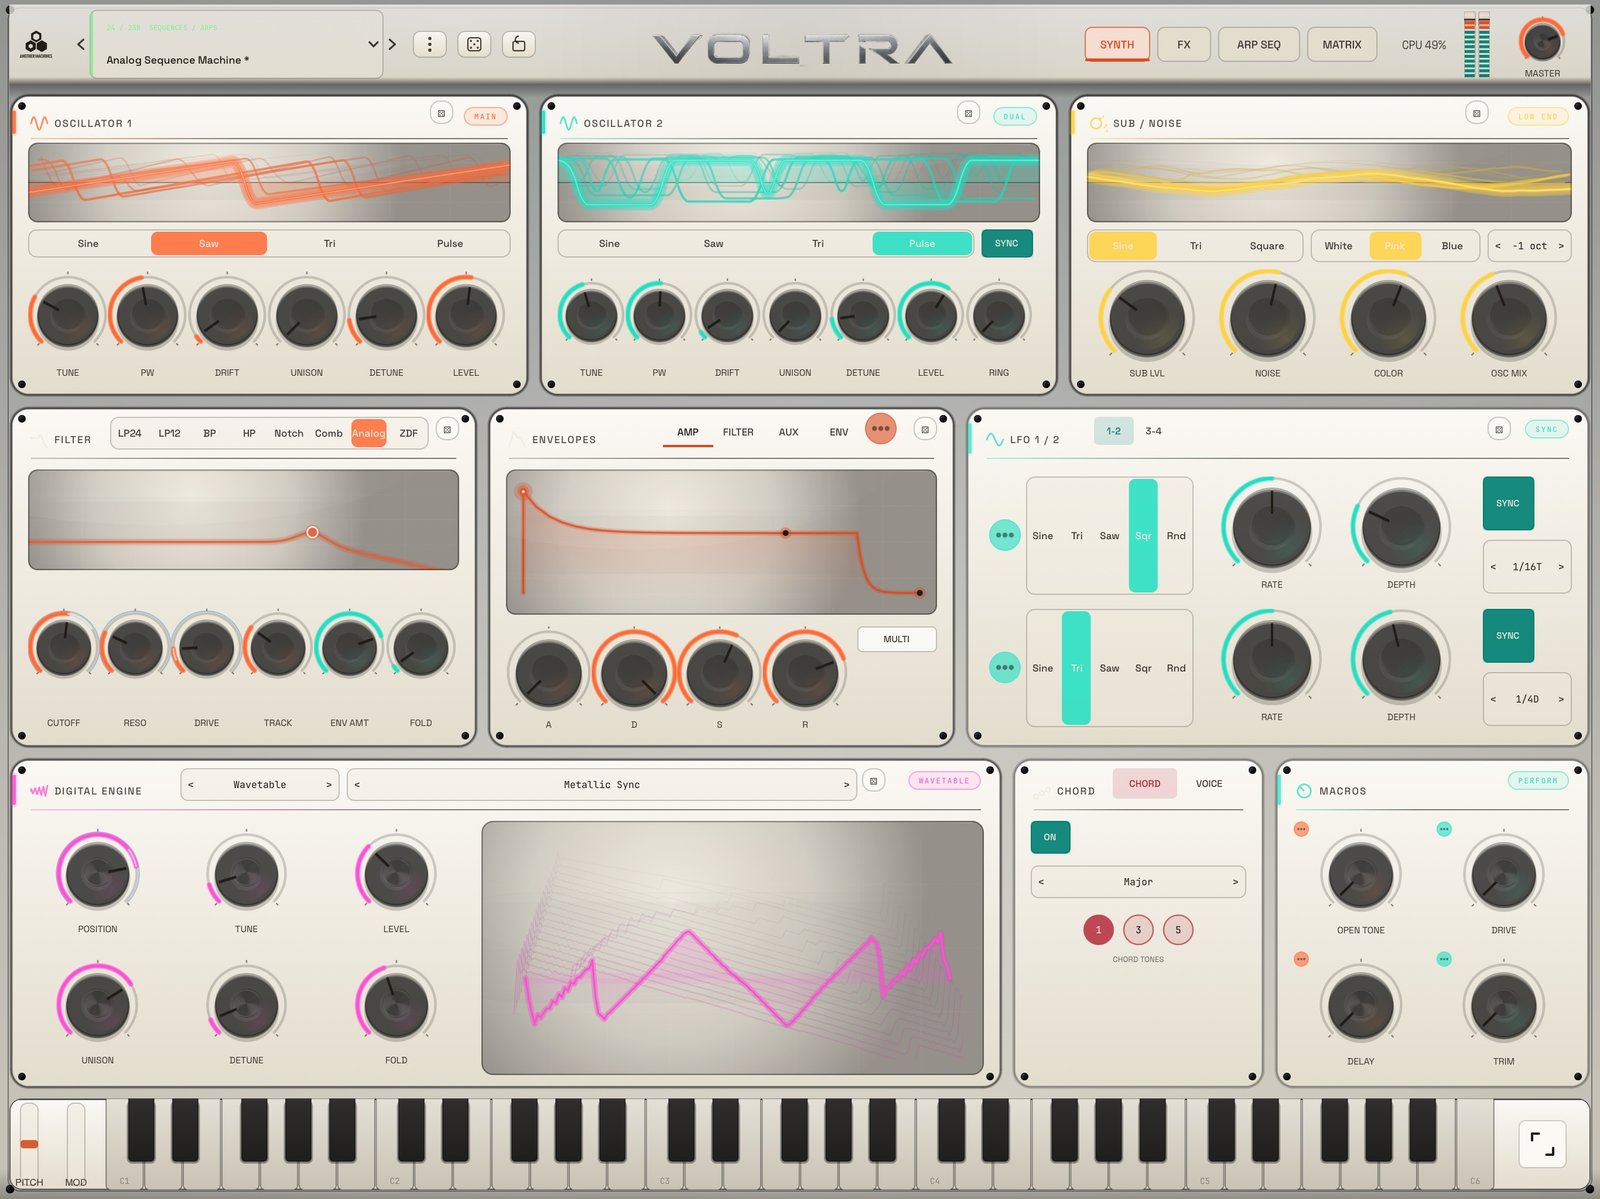
Task: Select Pink noise type
Action: [x=1395, y=246]
